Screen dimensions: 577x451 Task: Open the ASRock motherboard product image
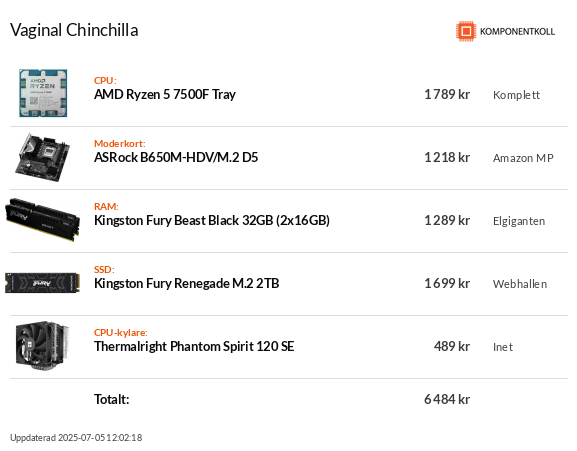(x=42, y=157)
